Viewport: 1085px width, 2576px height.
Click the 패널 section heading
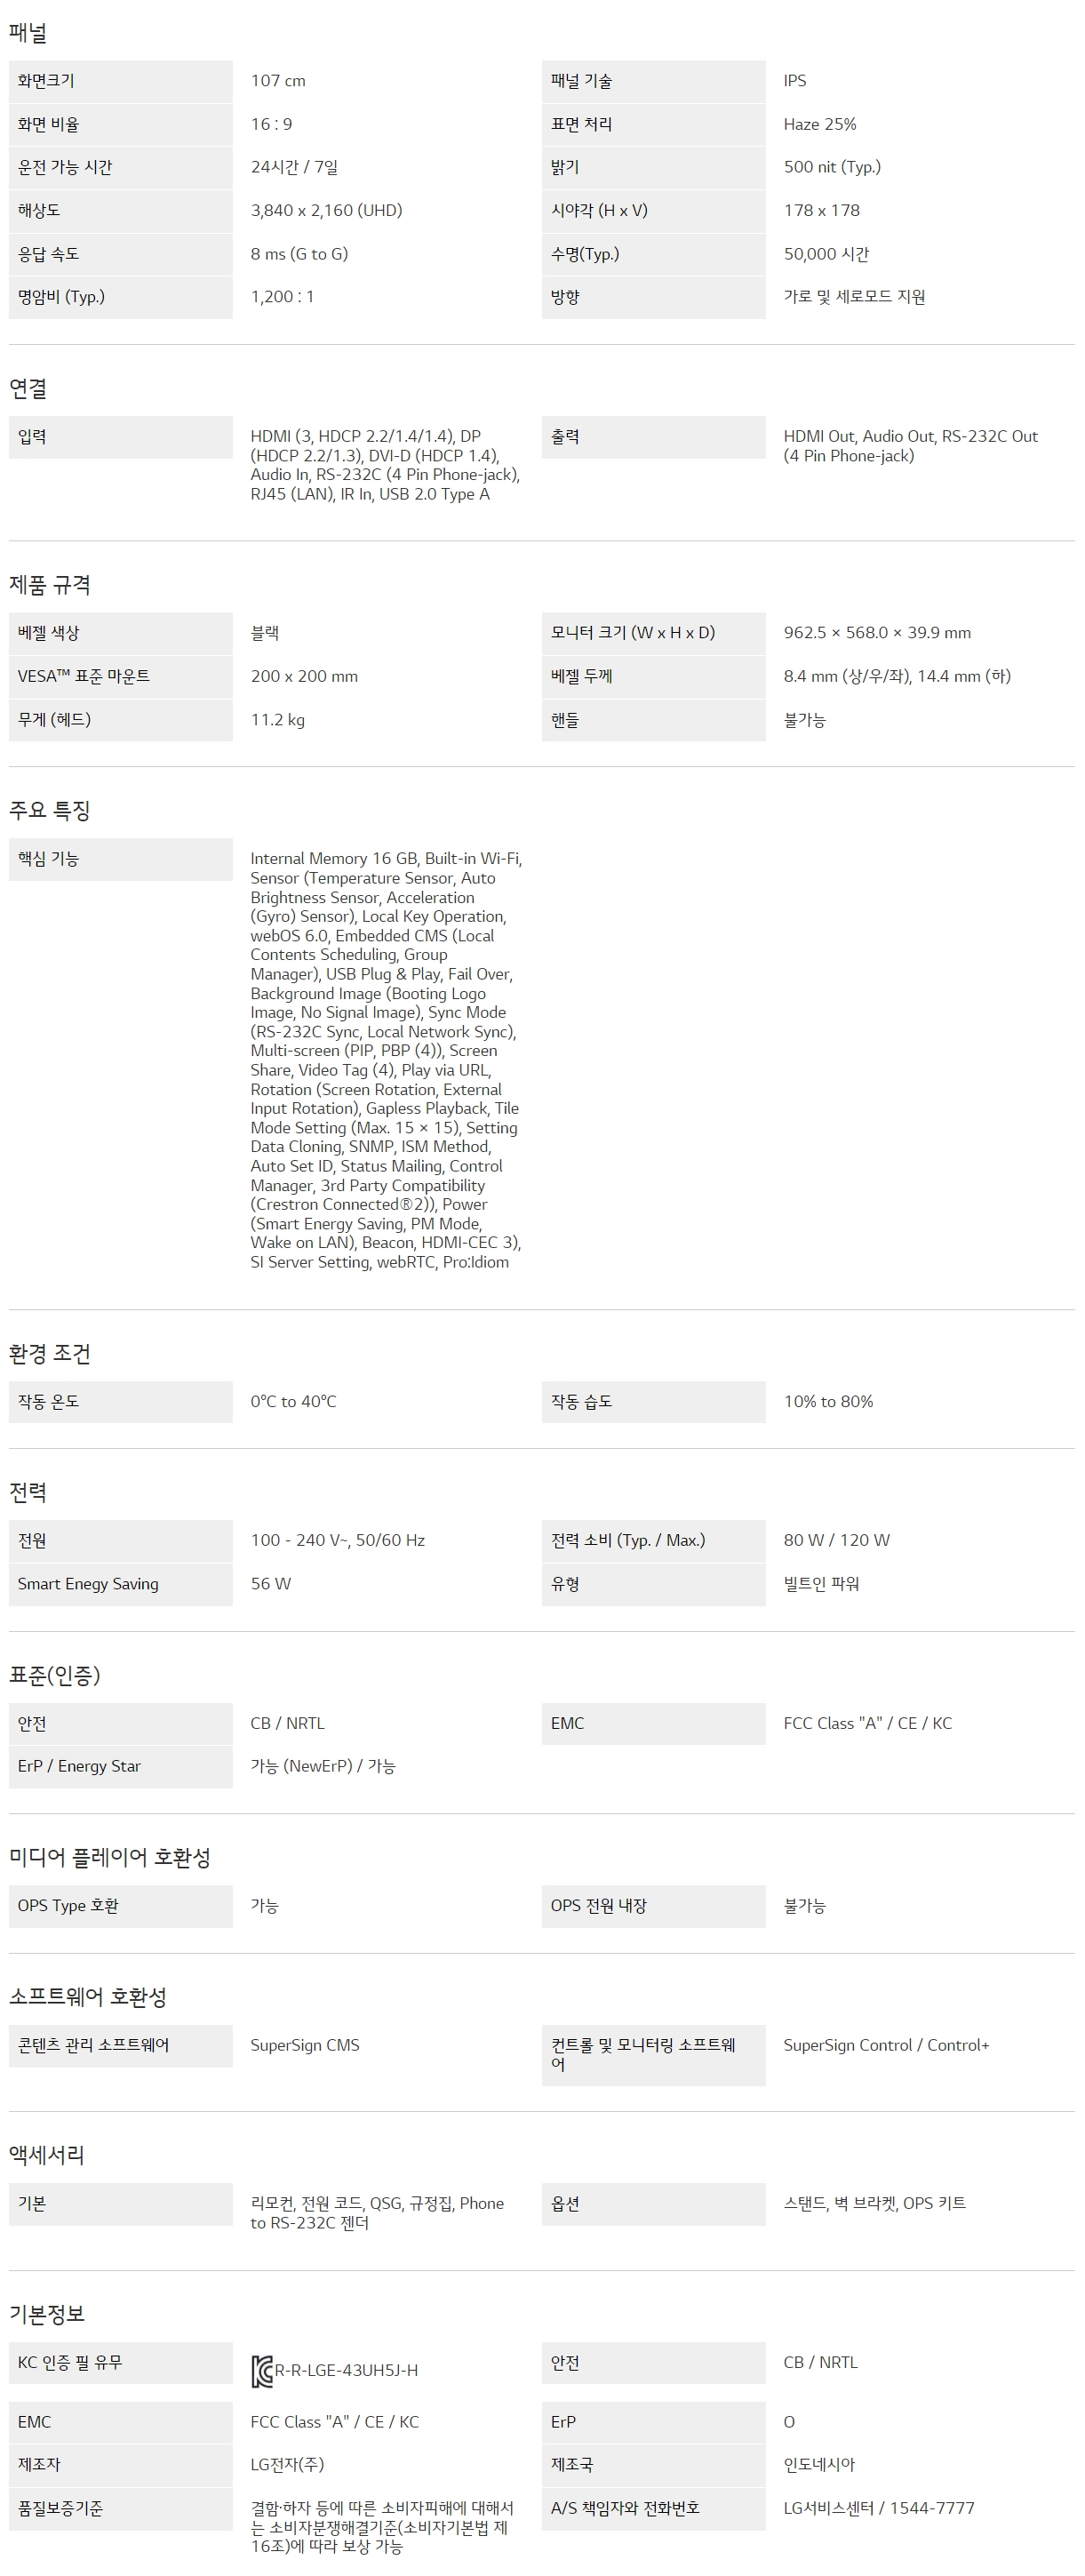pyautogui.click(x=28, y=33)
